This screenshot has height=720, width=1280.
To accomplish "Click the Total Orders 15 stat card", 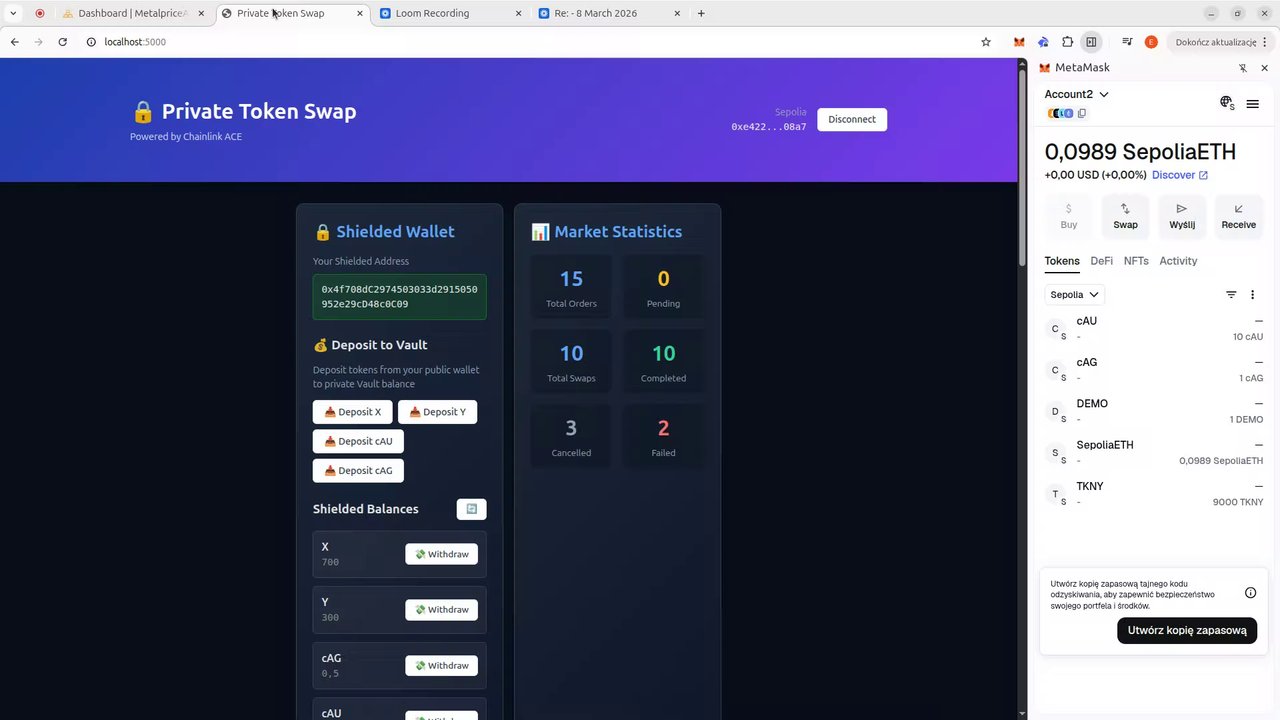I will tap(571, 286).
